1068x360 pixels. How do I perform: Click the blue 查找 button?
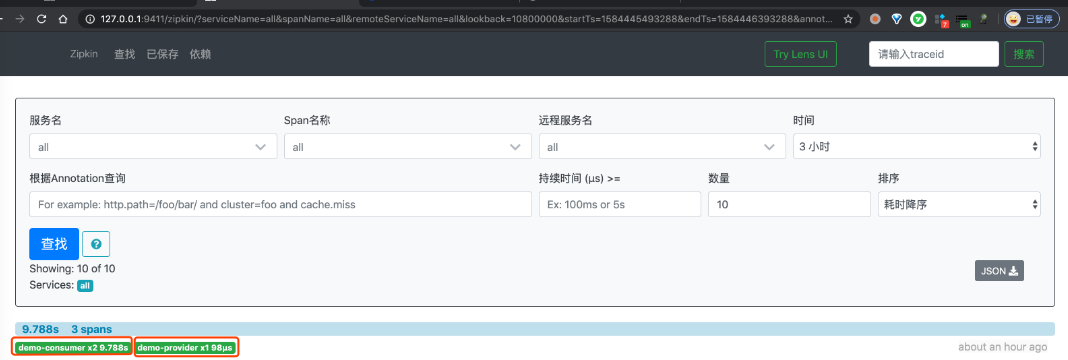click(54, 244)
